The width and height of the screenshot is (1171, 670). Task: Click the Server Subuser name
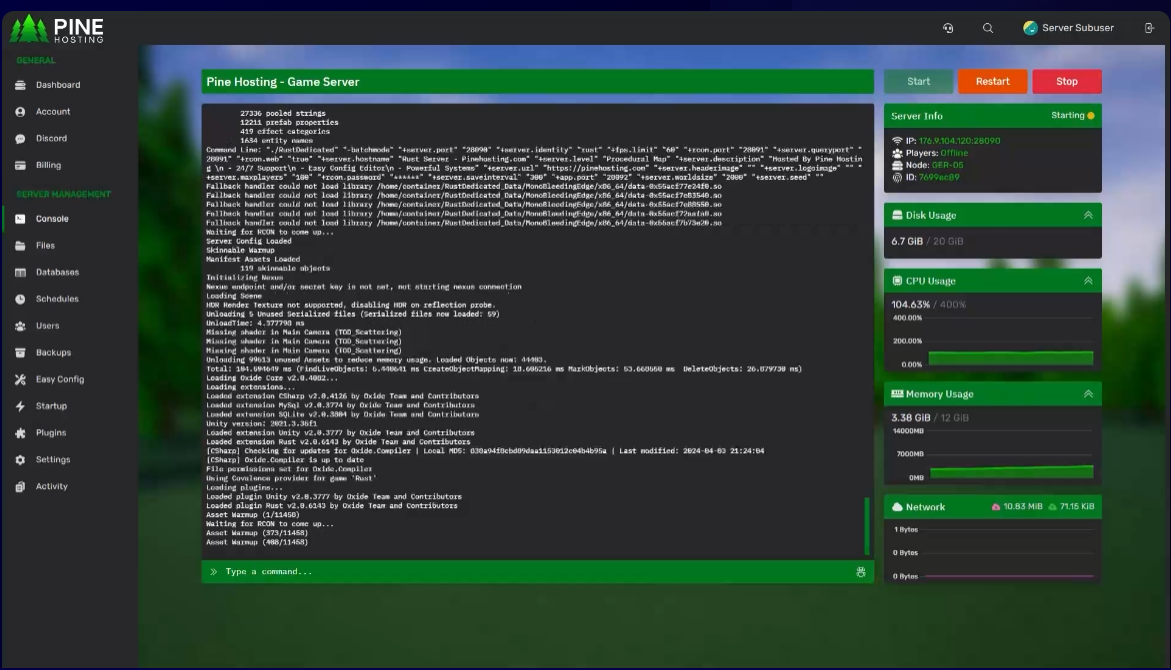(1078, 28)
